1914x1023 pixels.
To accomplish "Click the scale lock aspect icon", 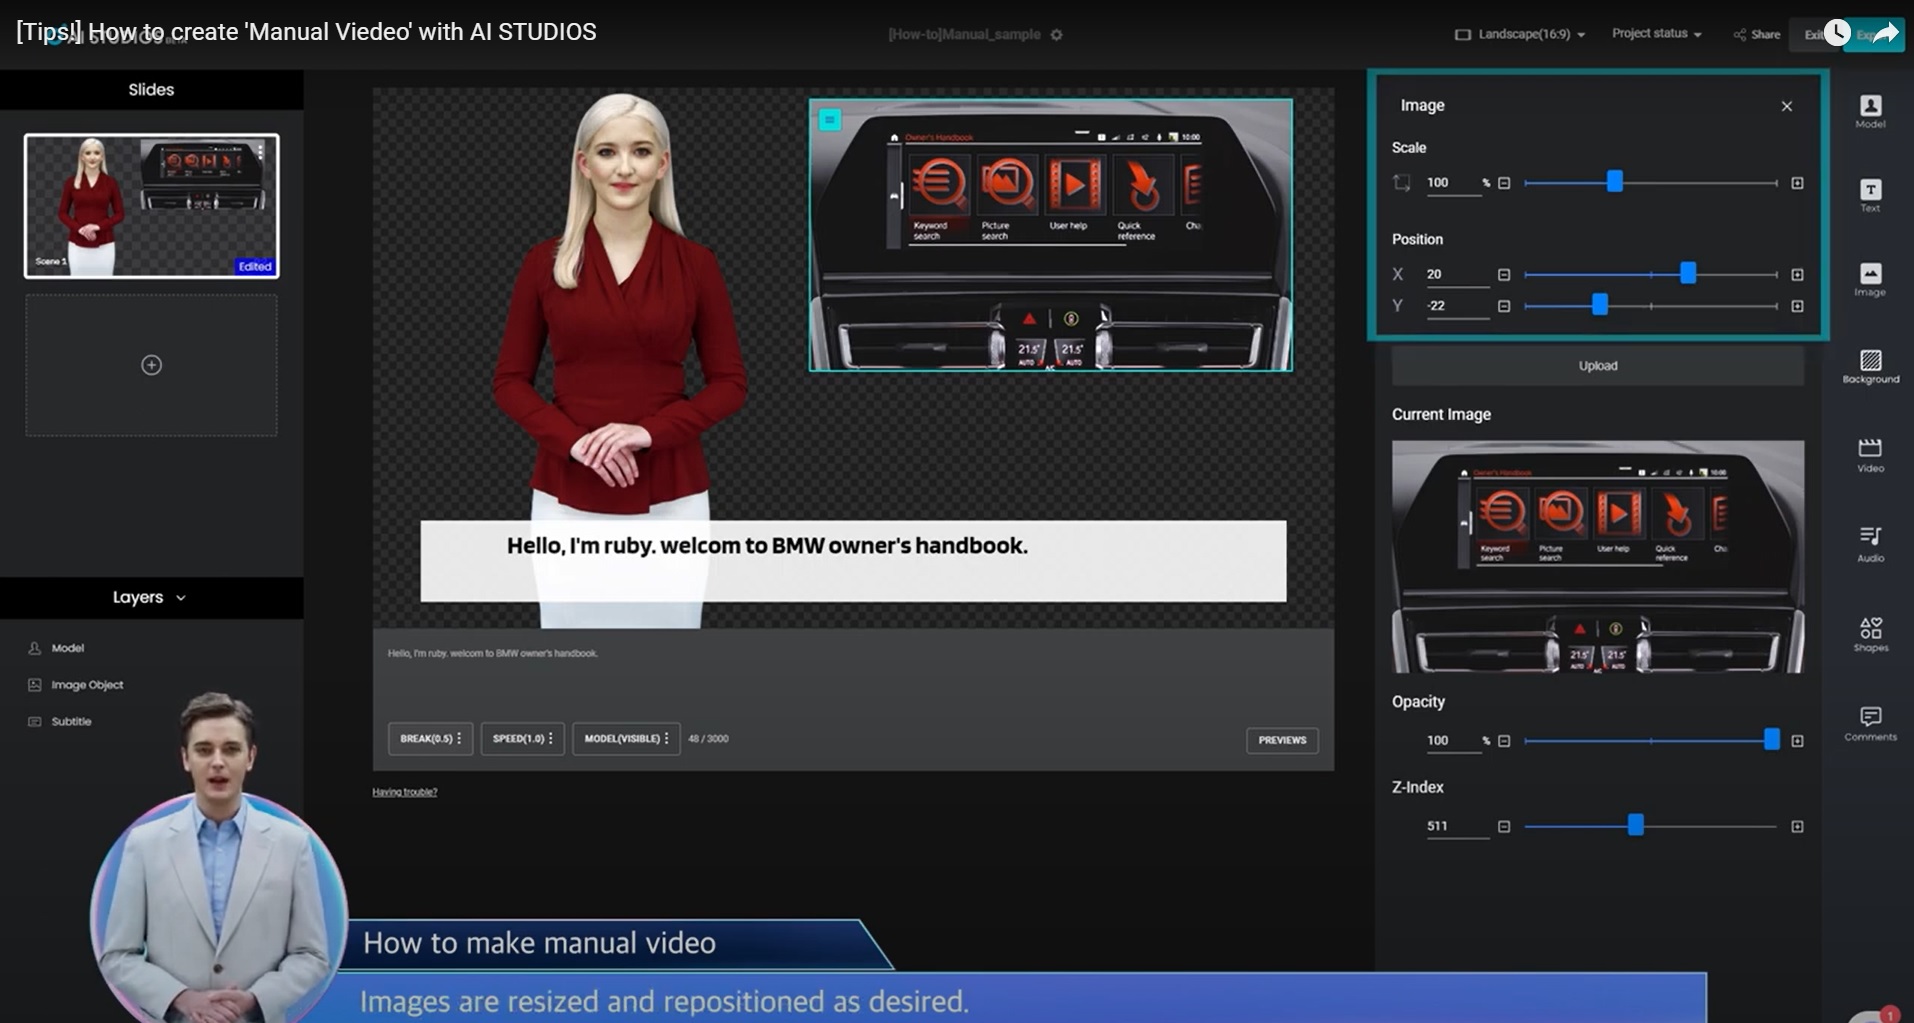I will [1401, 183].
